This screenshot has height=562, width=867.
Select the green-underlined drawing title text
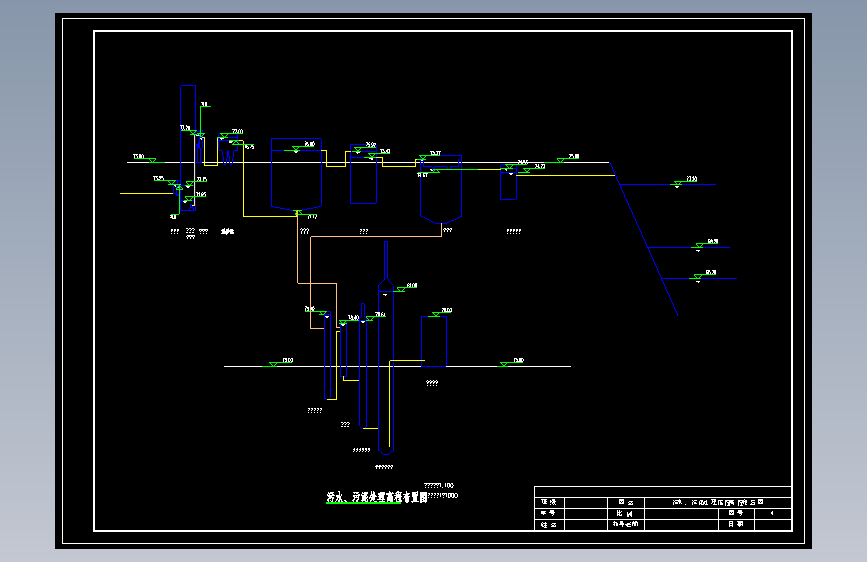(x=377, y=497)
